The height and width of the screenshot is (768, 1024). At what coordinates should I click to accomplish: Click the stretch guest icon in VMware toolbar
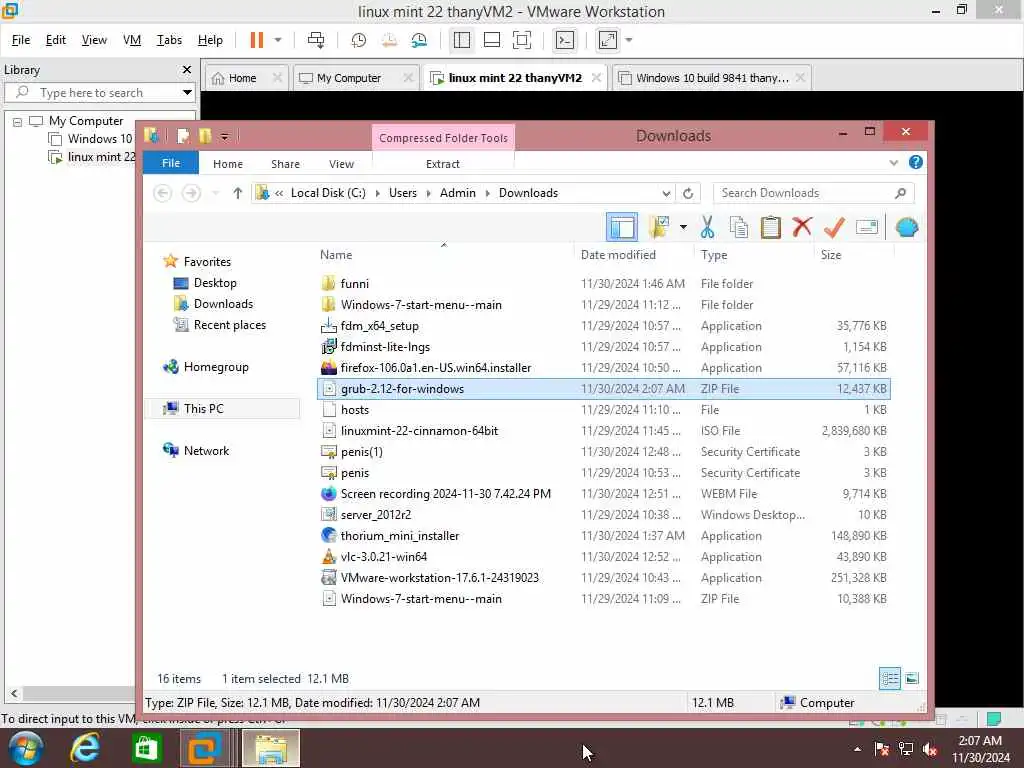coord(608,40)
